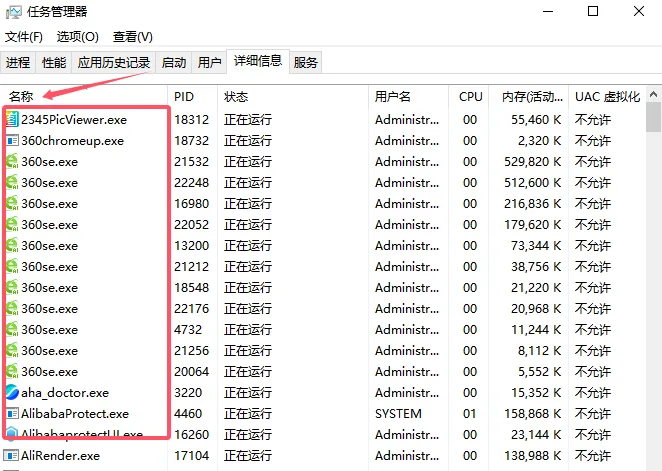Click the 2345PicViewer.exe process icon
Viewport: 662px width, 471px height.
[12, 119]
